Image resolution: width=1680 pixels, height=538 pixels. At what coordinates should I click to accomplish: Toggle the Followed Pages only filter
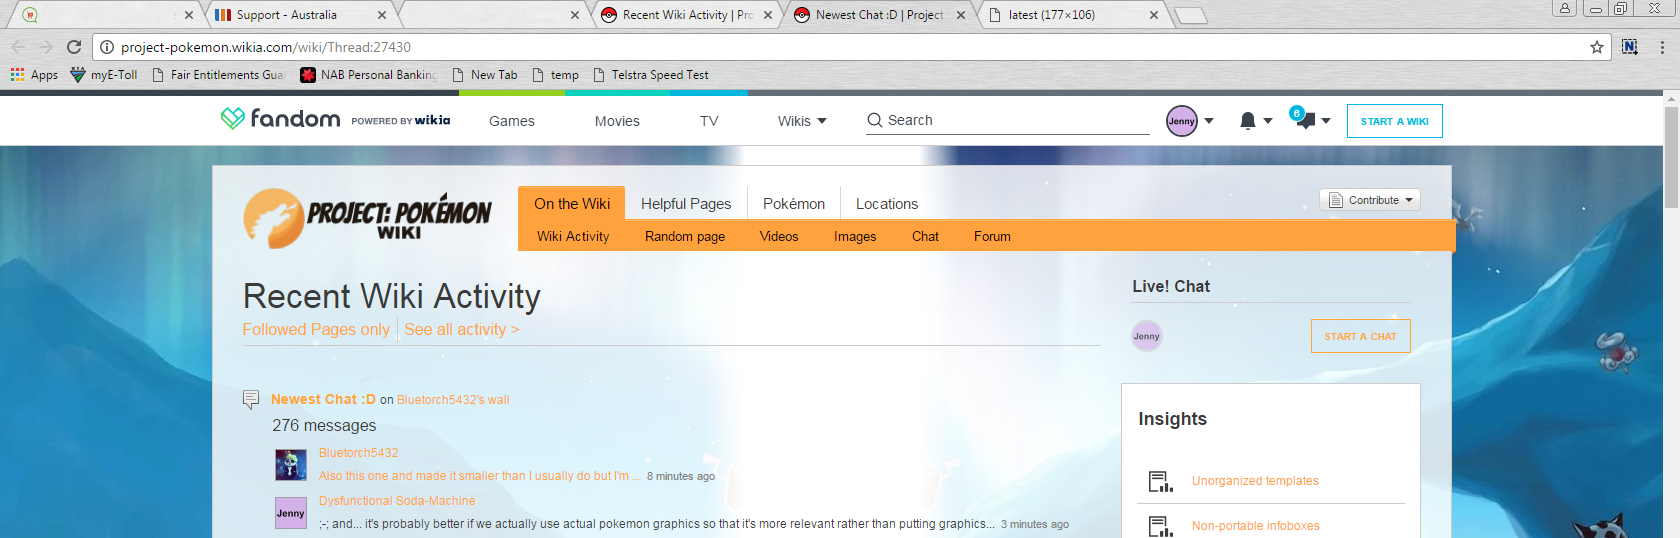point(316,330)
